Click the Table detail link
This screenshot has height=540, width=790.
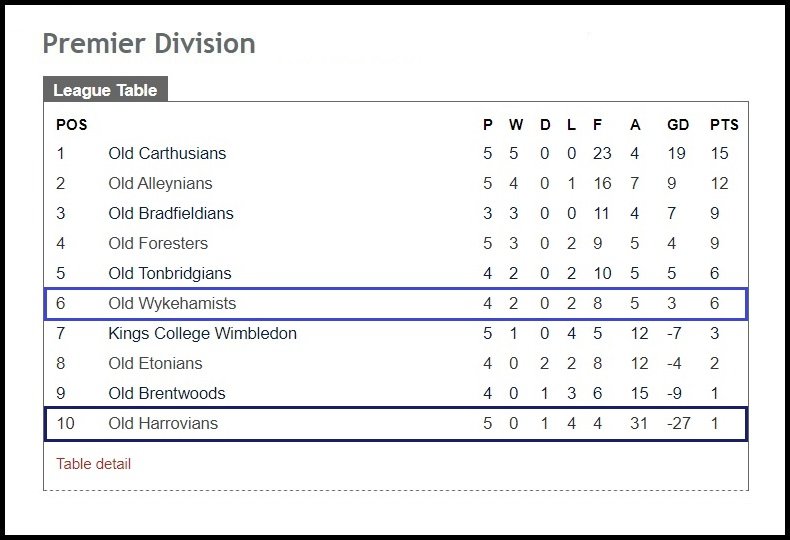(x=93, y=464)
